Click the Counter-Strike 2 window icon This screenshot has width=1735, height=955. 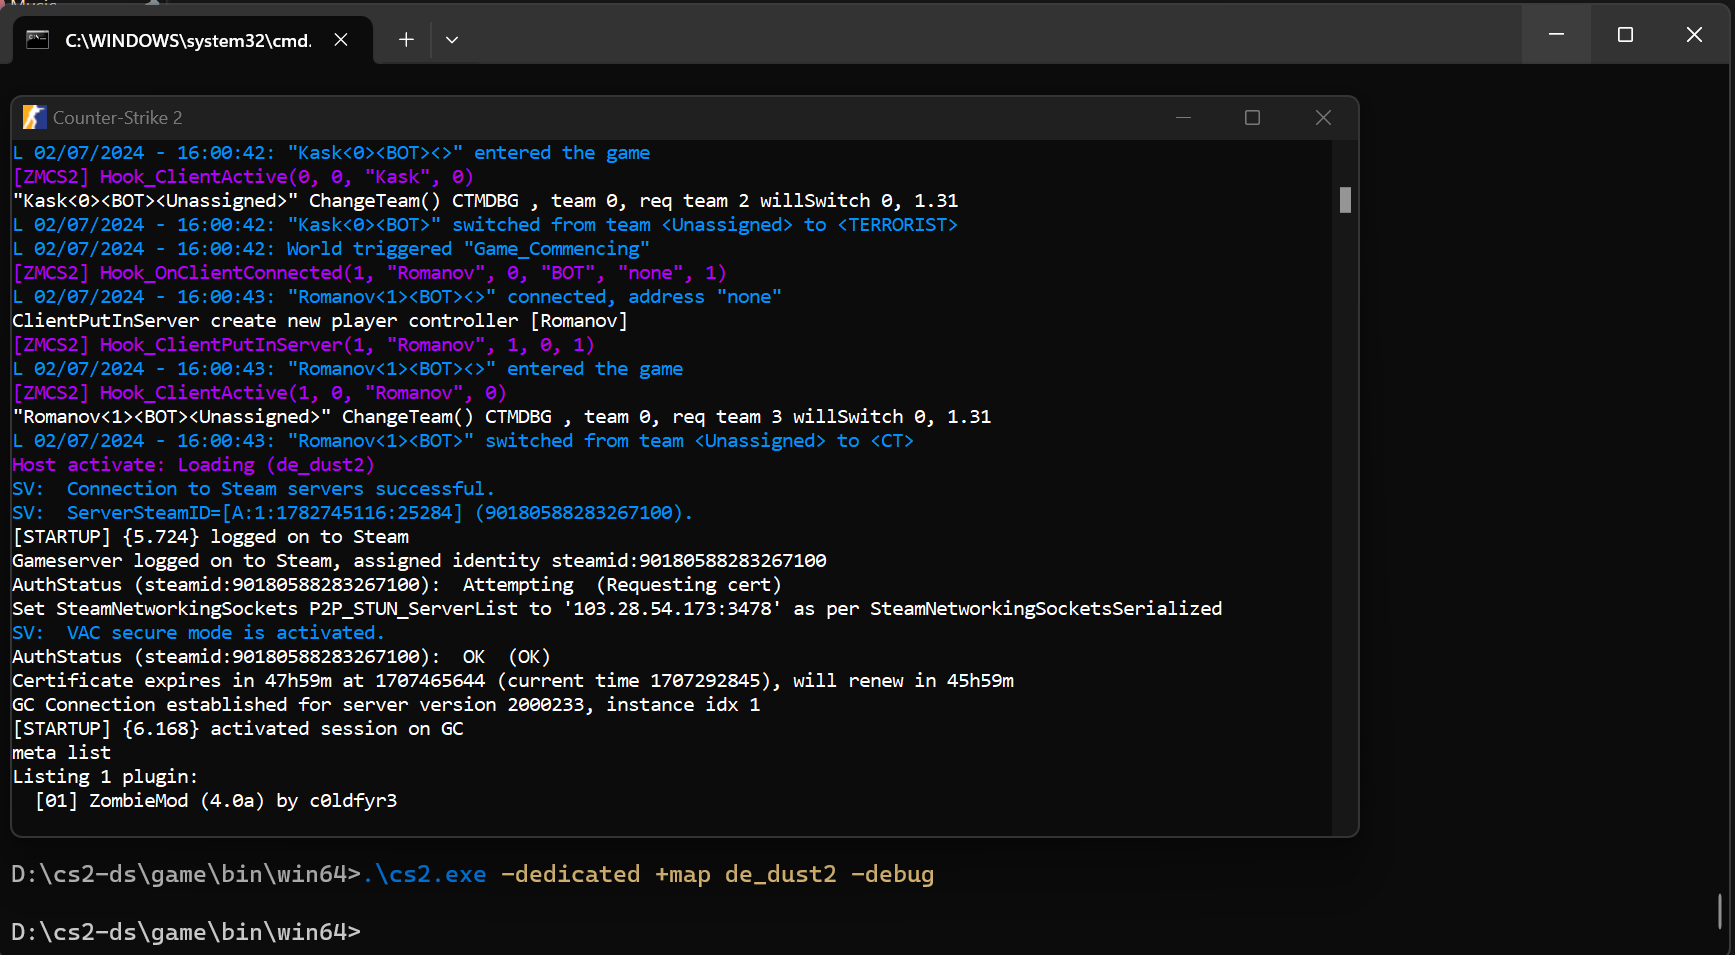point(34,118)
